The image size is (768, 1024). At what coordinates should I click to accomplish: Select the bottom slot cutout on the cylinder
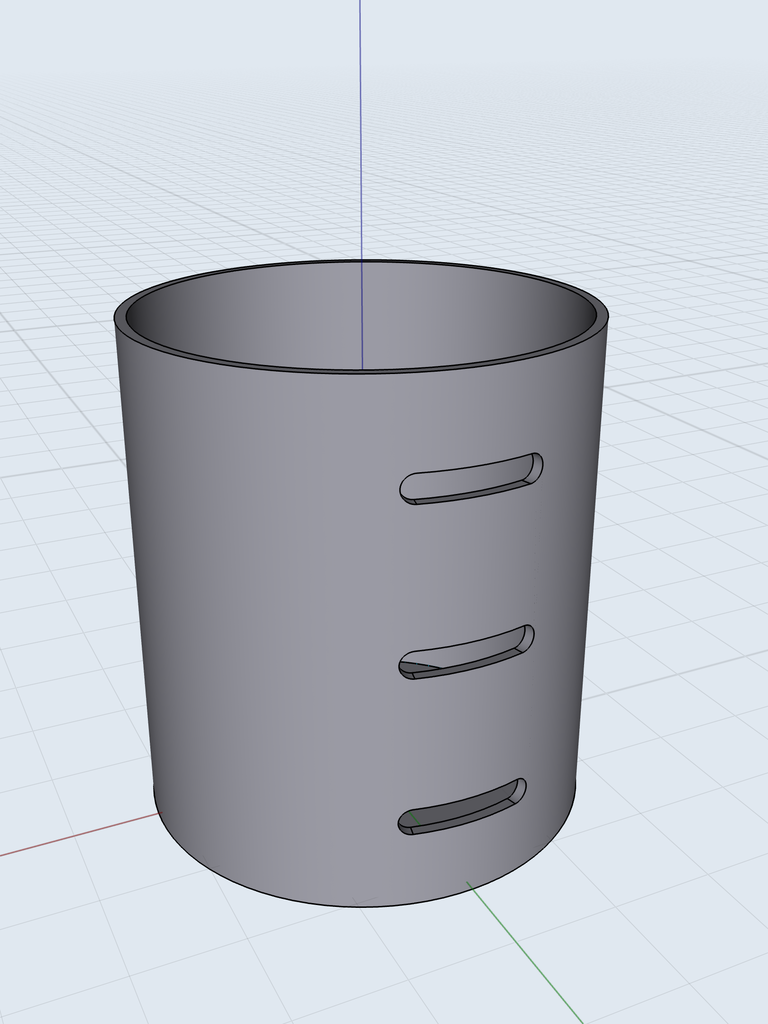pos(462,807)
